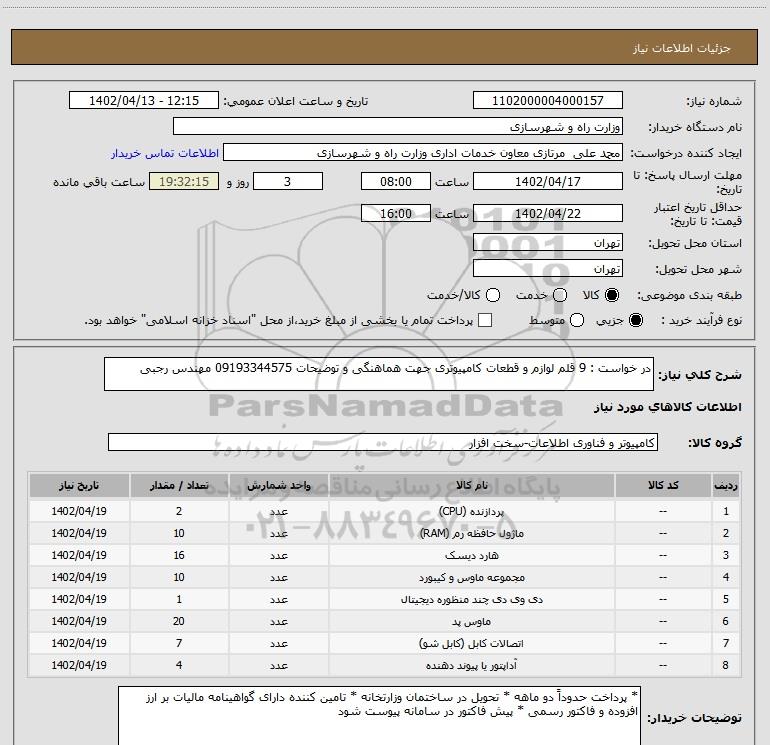Select the کالا/خدمت radio button
This screenshot has width=770, height=745.
tap(493, 295)
